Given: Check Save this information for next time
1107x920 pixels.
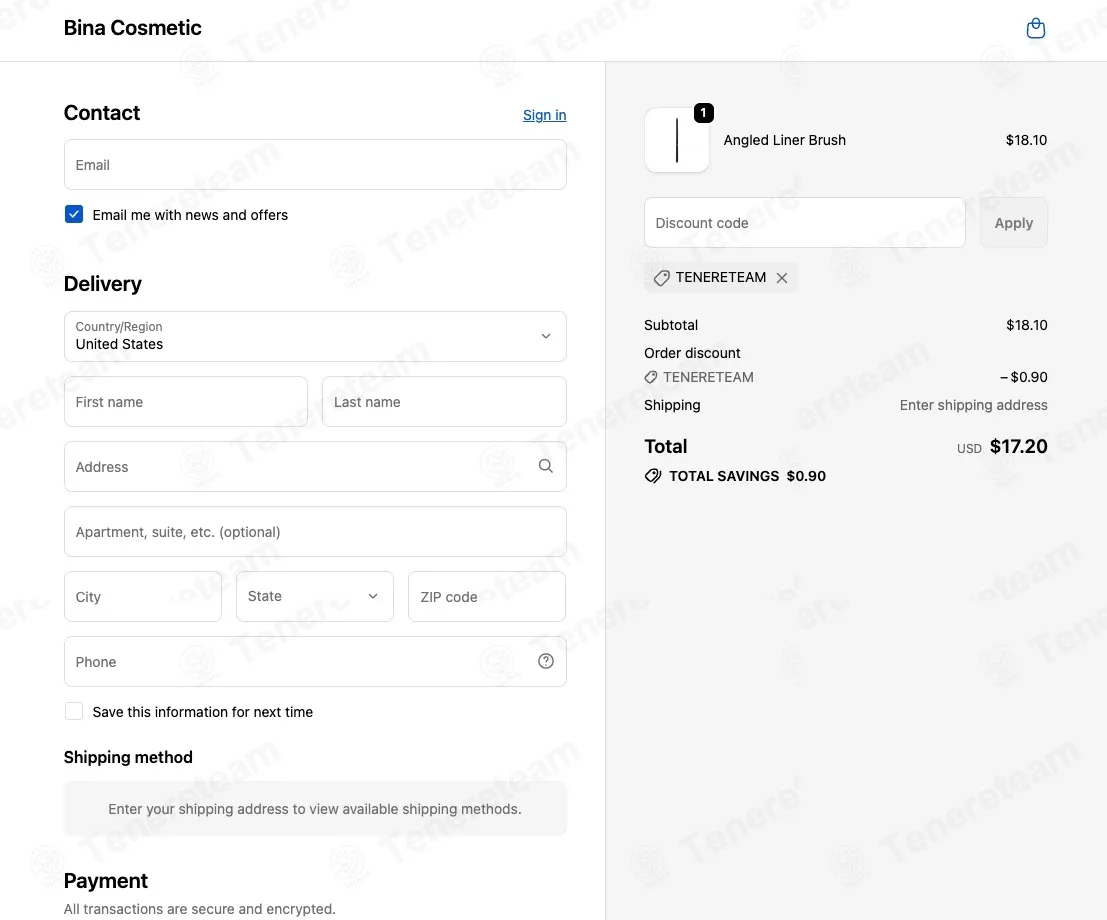Looking at the screenshot, I should point(74,711).
